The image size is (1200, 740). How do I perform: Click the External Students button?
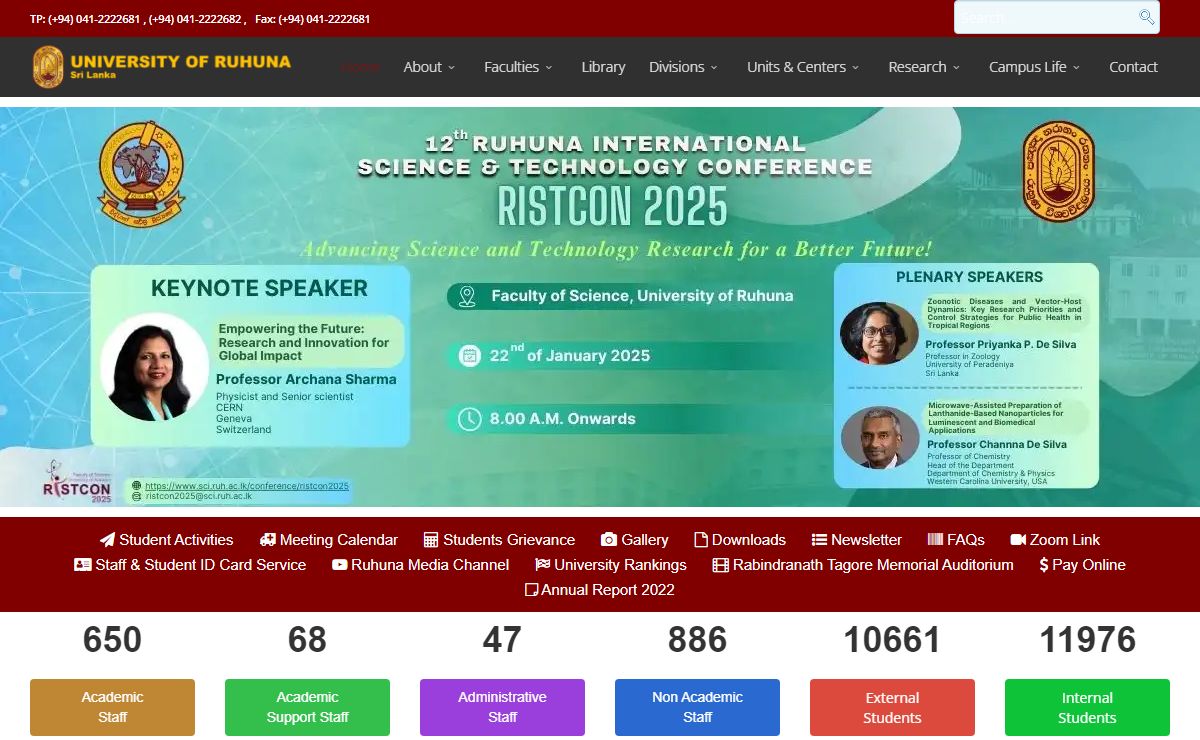coord(892,707)
